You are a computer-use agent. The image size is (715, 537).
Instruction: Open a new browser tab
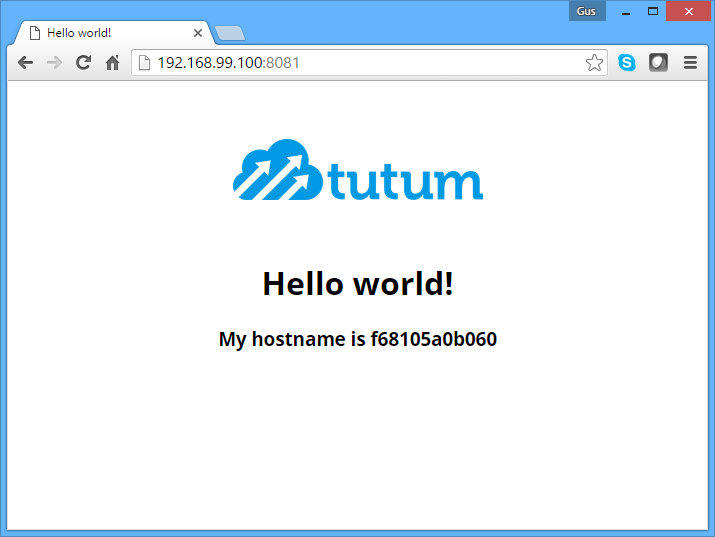tap(230, 34)
